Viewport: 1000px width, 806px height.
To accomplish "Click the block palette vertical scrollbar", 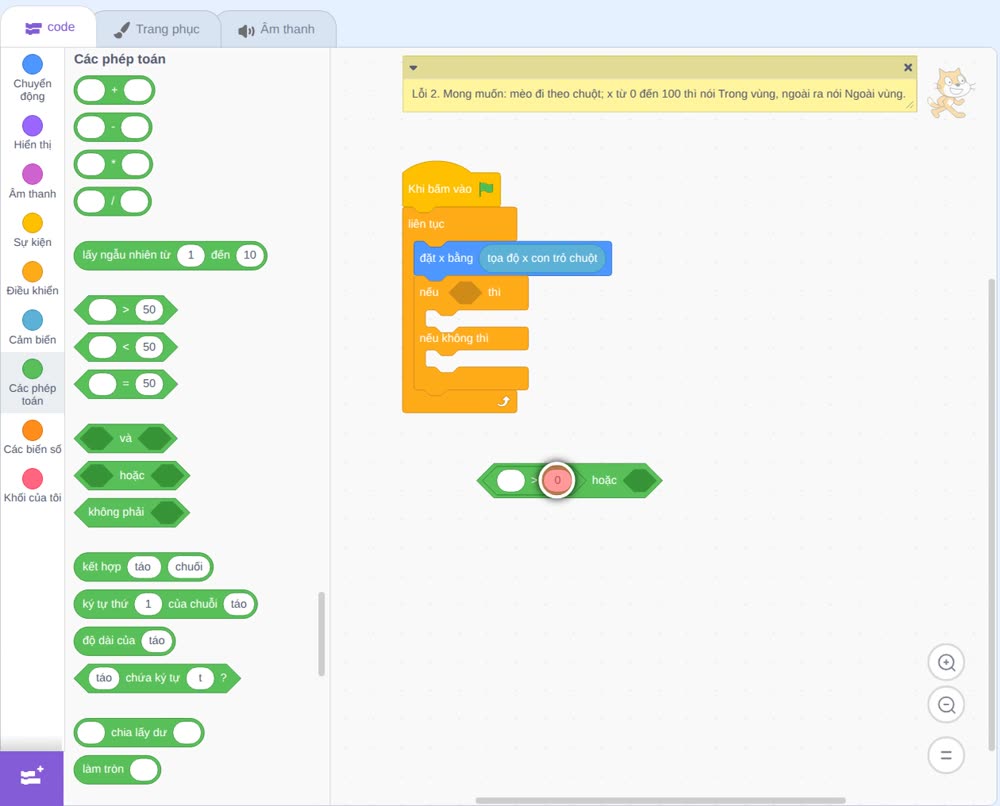I will [321, 634].
